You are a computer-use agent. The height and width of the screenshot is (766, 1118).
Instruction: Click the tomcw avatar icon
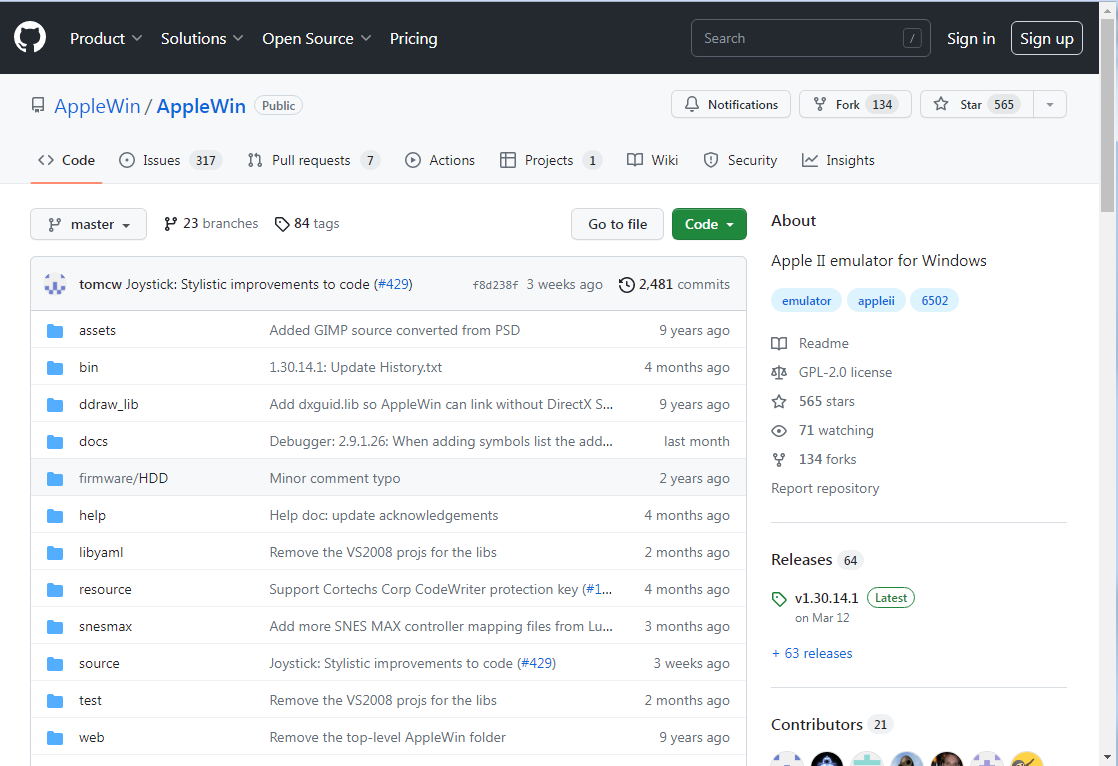(x=55, y=284)
